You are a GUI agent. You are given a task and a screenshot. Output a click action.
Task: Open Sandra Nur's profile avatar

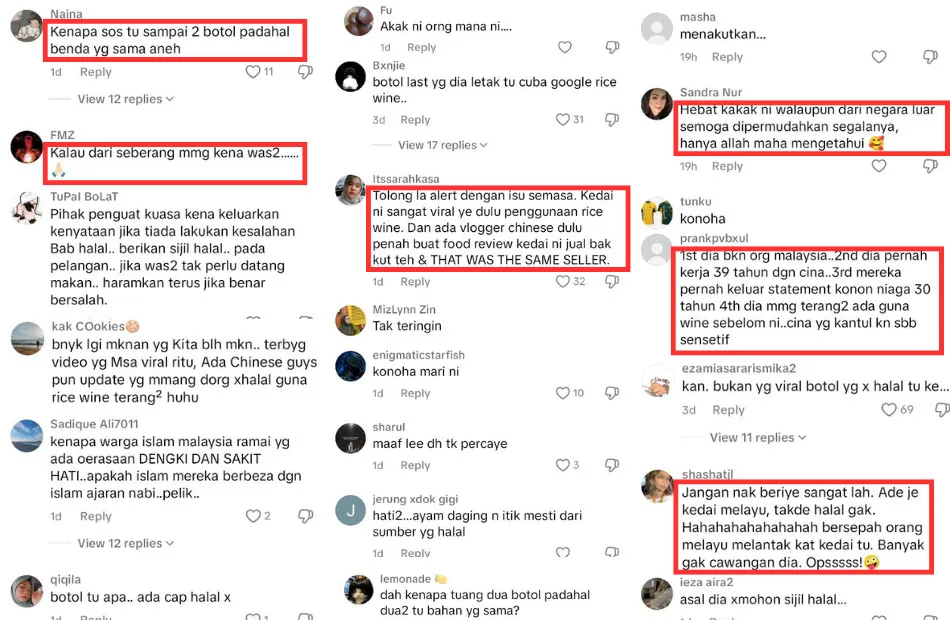[657, 104]
